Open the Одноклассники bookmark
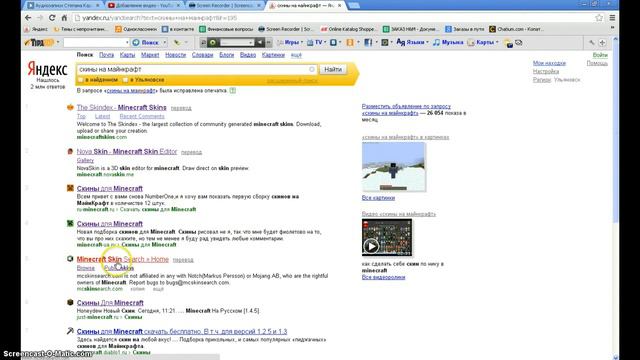The height and width of the screenshot is (360, 640). pyautogui.click(x=136, y=29)
